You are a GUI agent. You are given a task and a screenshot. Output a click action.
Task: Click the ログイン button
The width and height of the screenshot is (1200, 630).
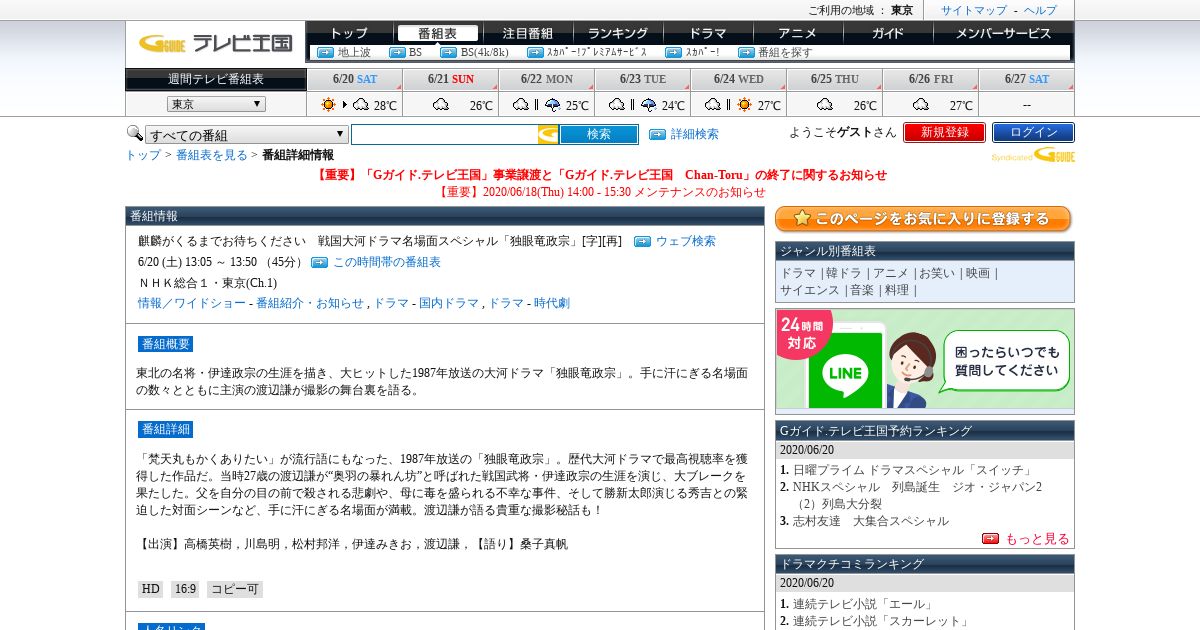pos(1033,132)
